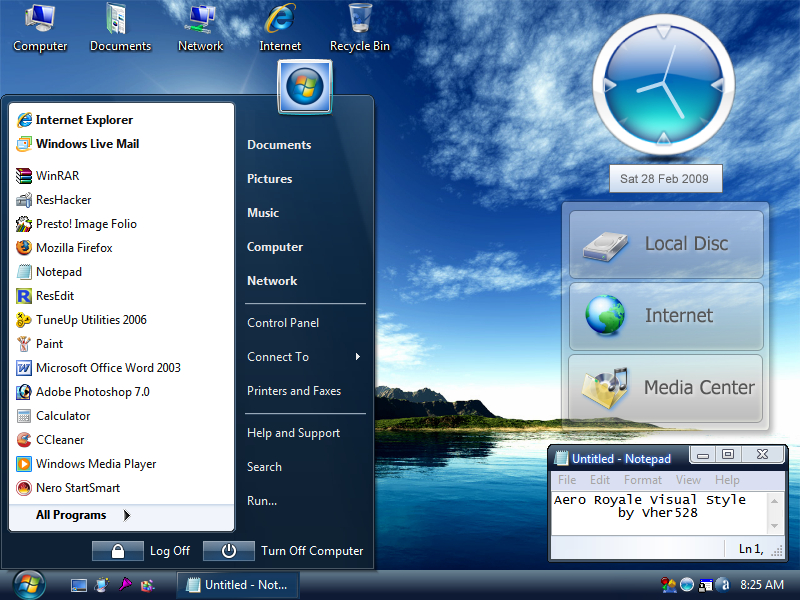This screenshot has height=600, width=800.
Task: Open the Notepad File menu
Action: coord(567,480)
